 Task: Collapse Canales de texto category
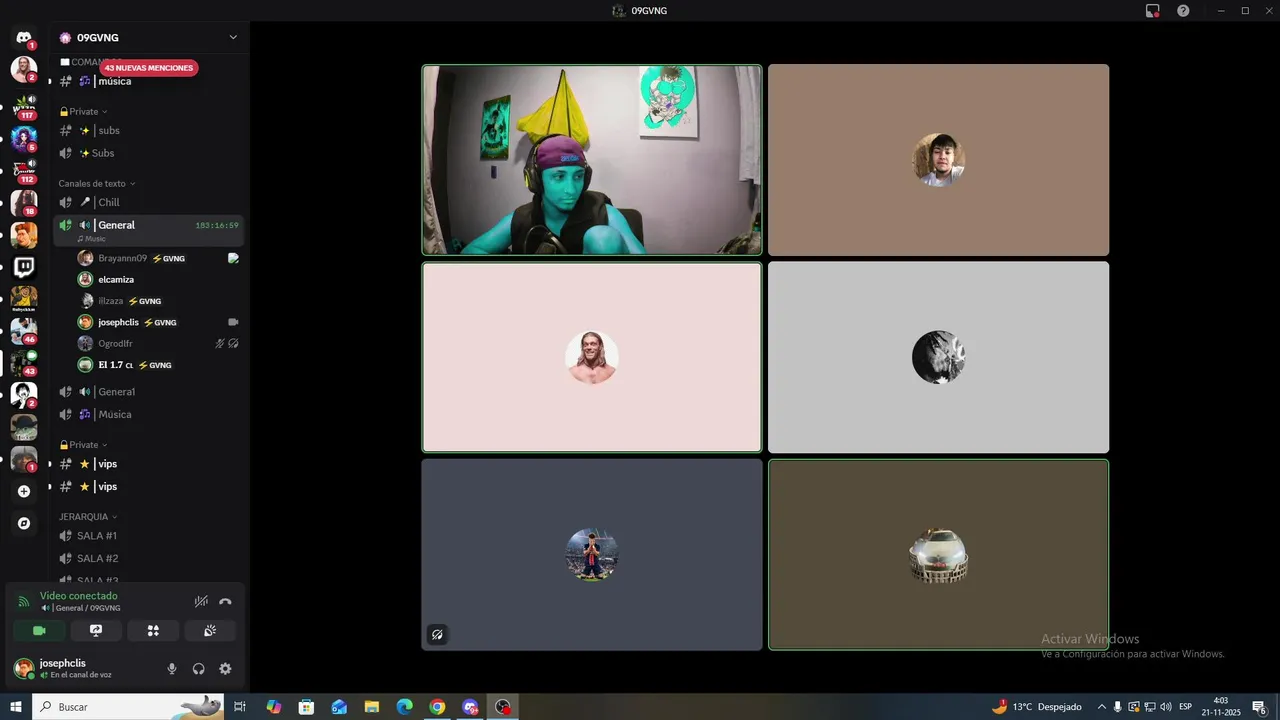pos(97,184)
